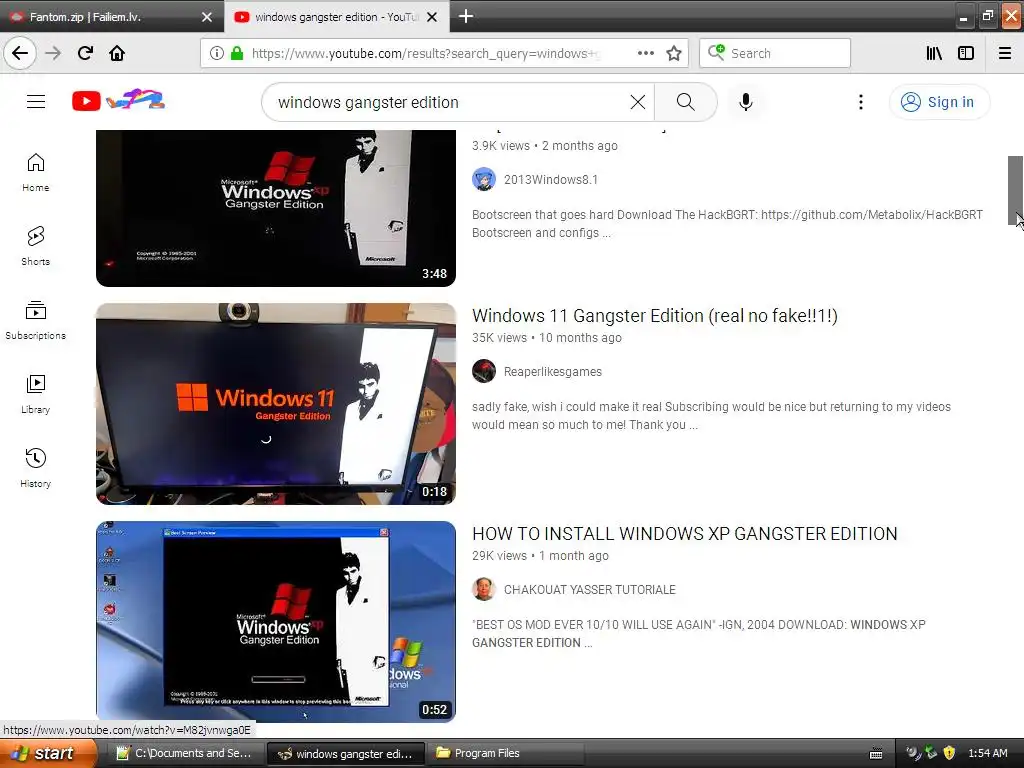Bookmark this page with the star icon
The width and height of the screenshot is (1024, 768).
point(674,54)
